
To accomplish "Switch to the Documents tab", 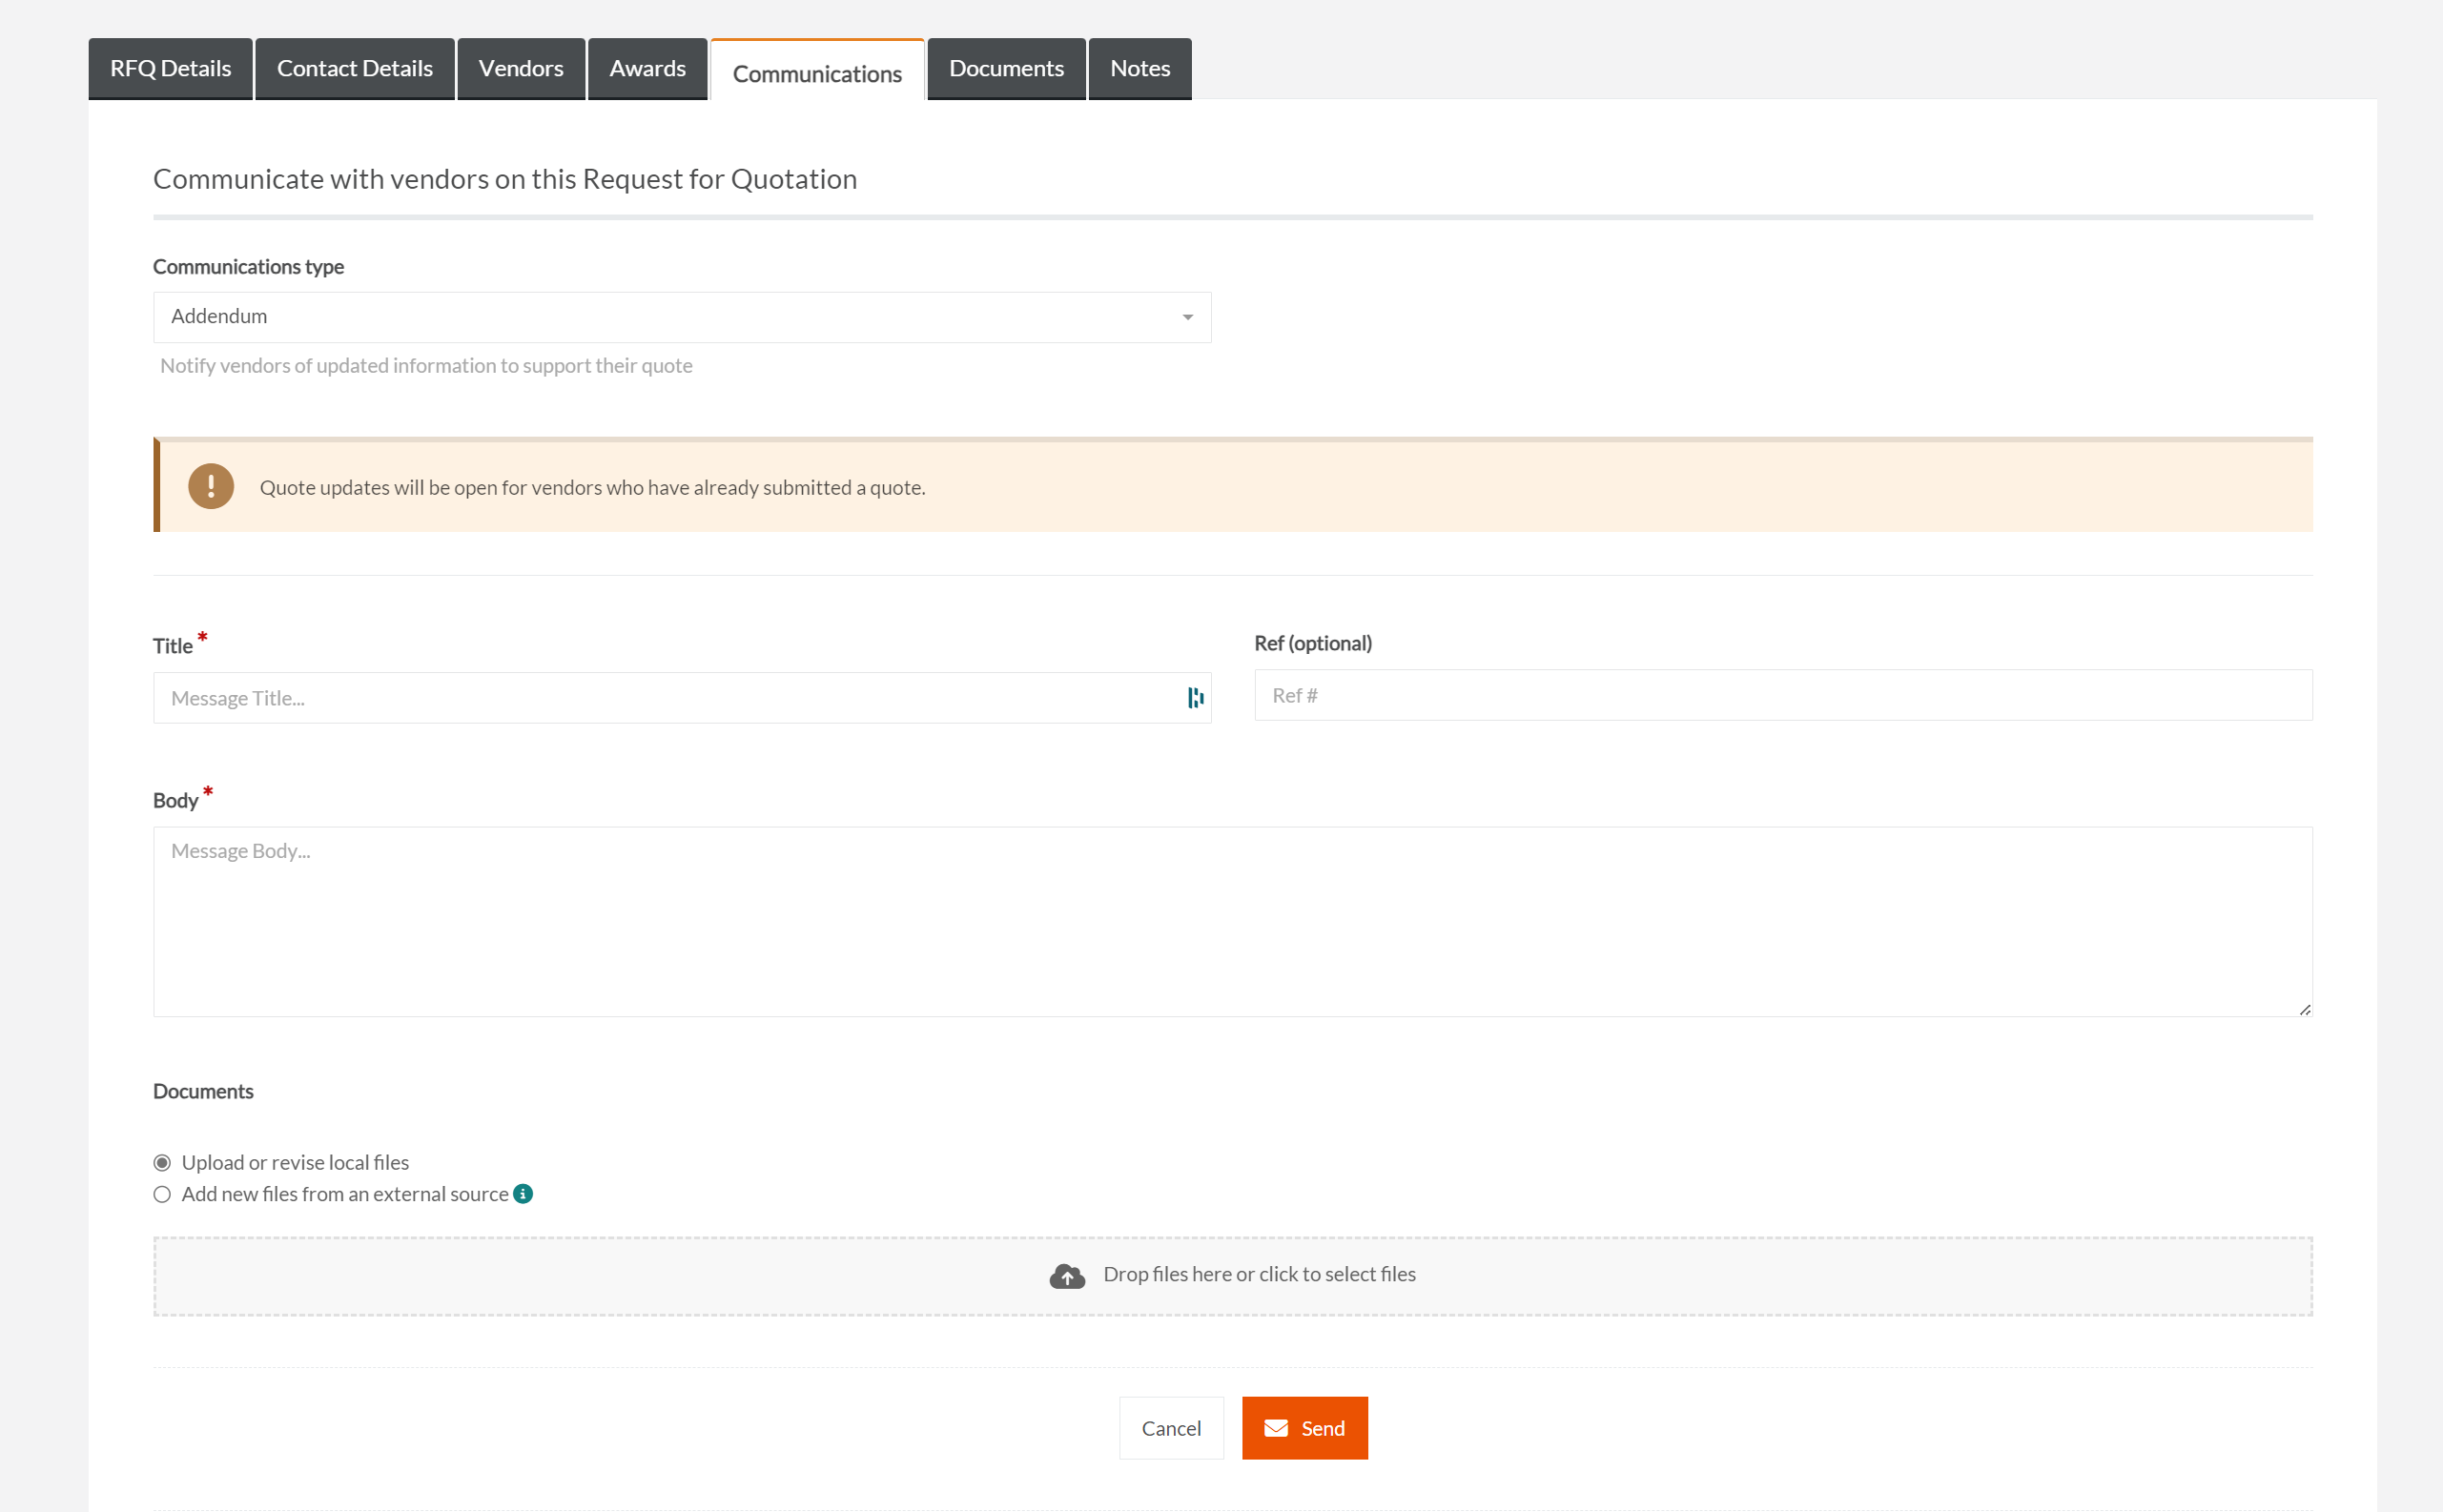I will [x=1006, y=68].
